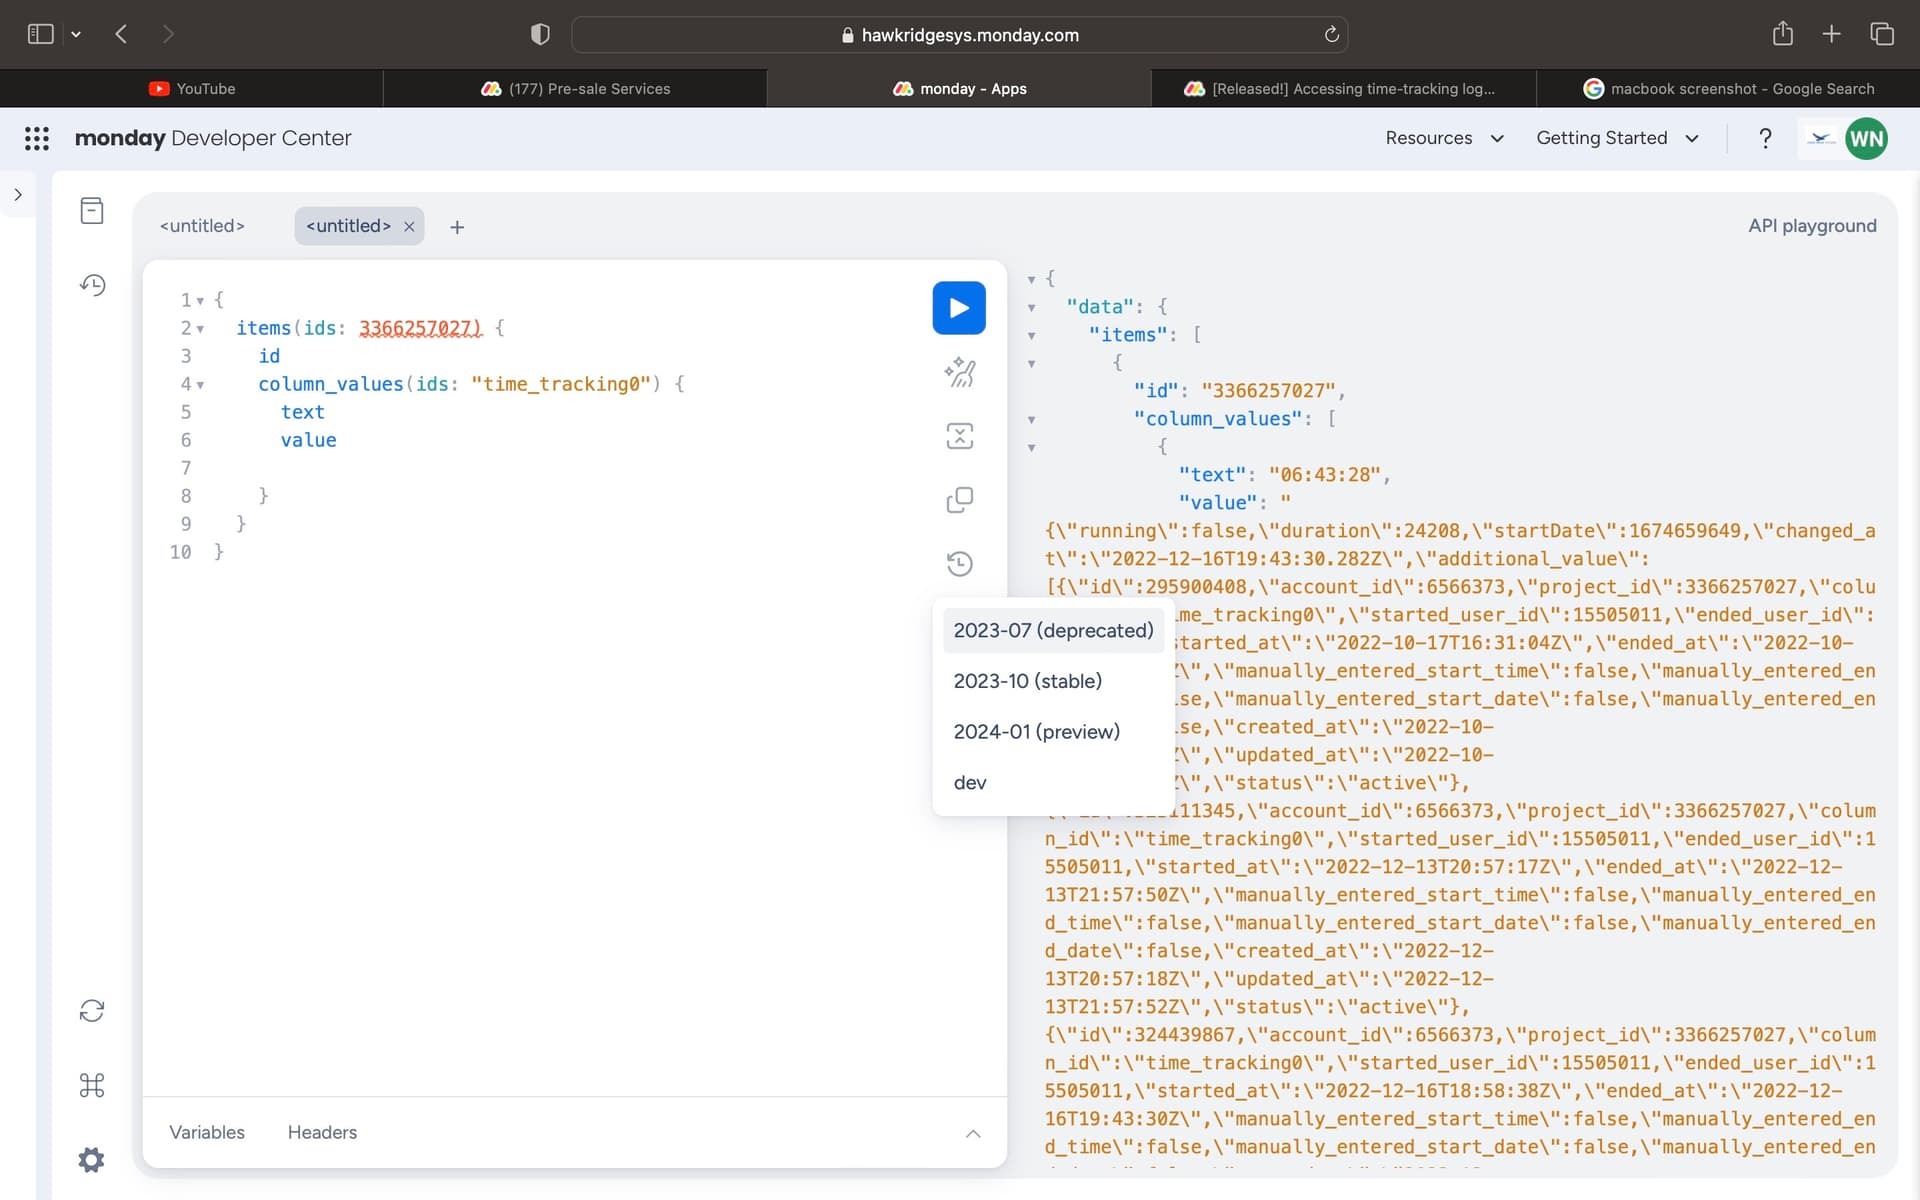Switch to the first untitled tab
This screenshot has width=1920, height=1200.
click(x=202, y=226)
